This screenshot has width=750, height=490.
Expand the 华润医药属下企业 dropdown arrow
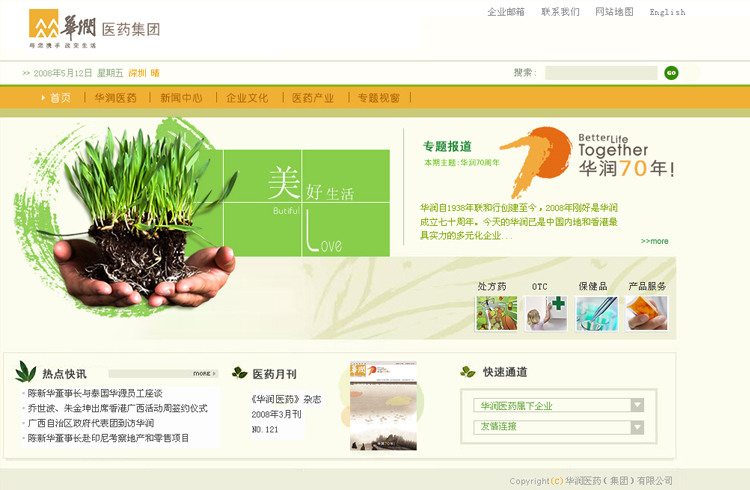point(637,405)
